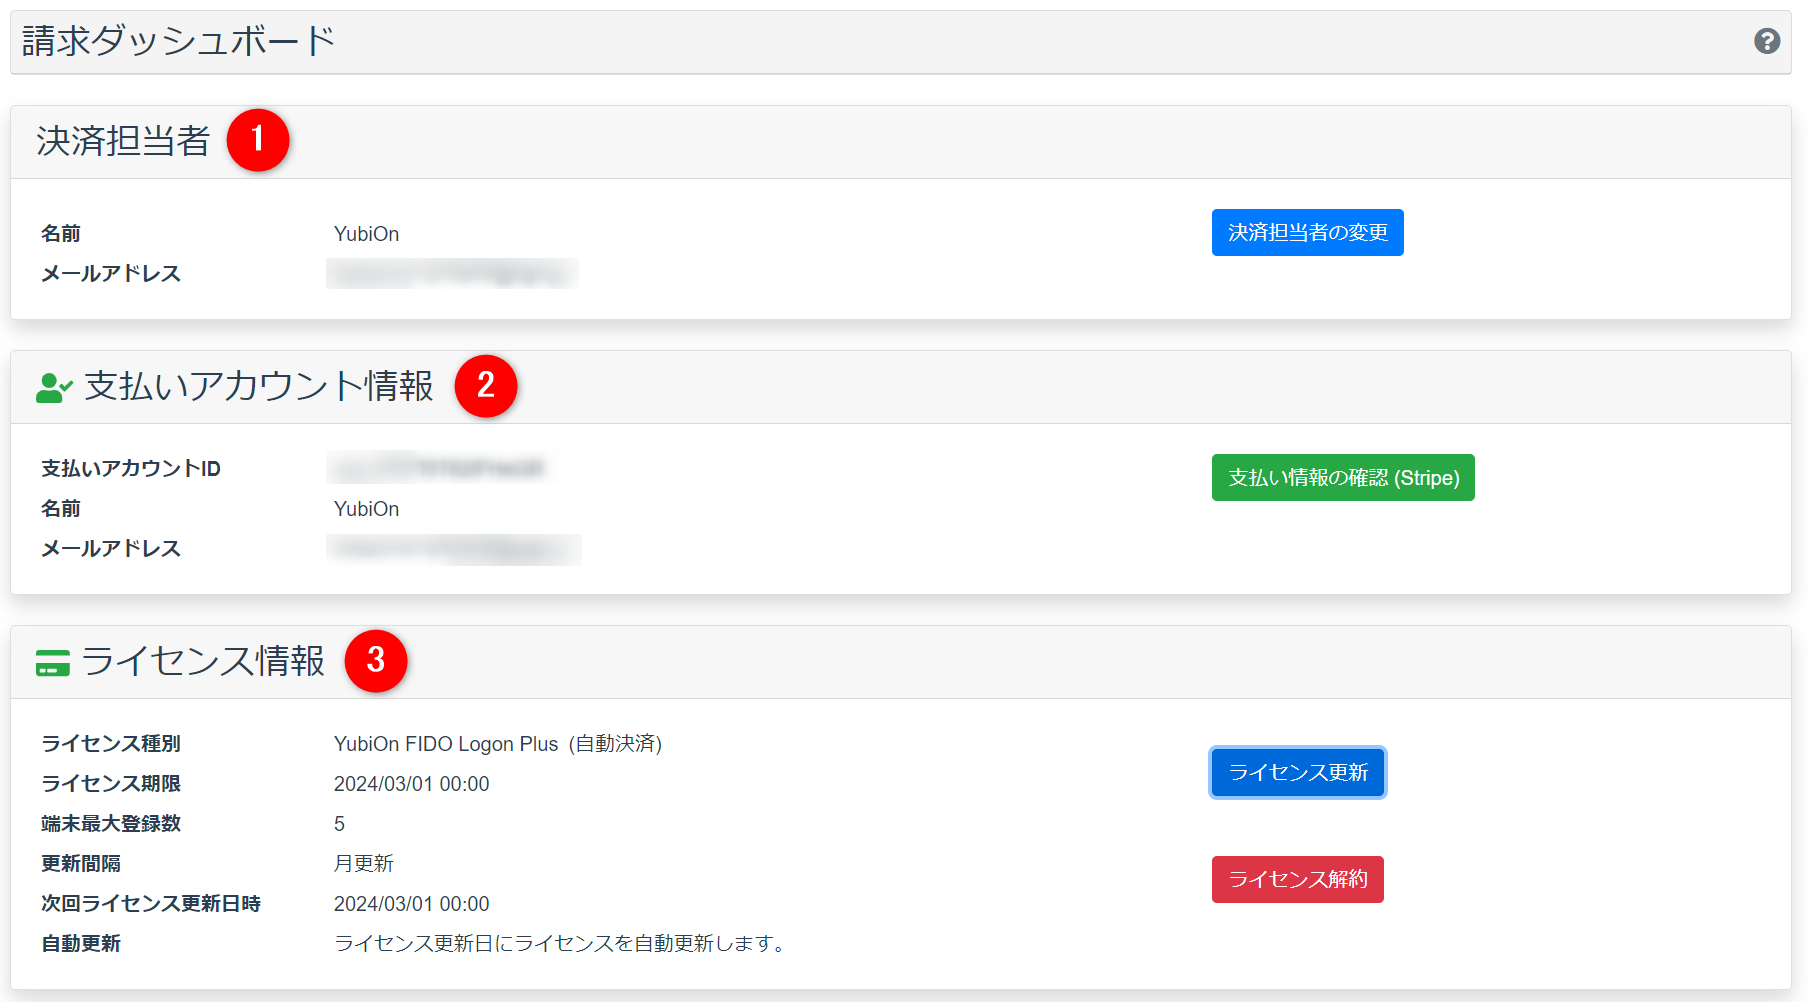Viewport: 1809px width, 1002px height.
Task: Click the 更新間隔 label
Action: pos(81,864)
